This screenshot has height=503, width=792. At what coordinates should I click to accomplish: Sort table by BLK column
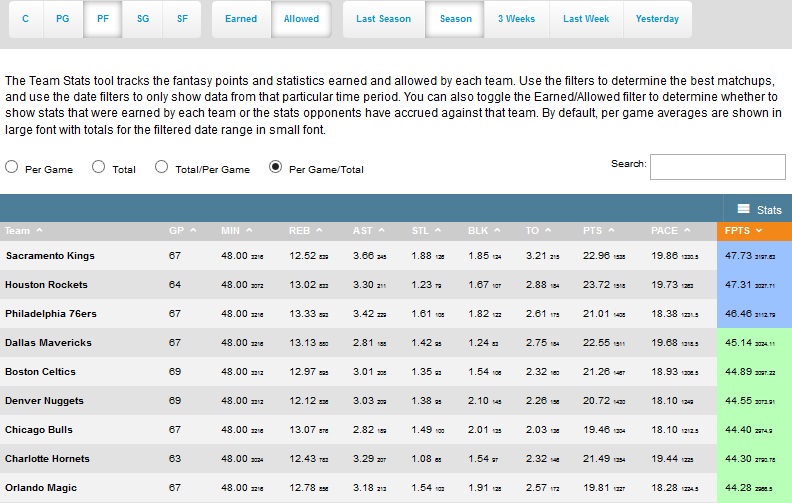[x=484, y=231]
